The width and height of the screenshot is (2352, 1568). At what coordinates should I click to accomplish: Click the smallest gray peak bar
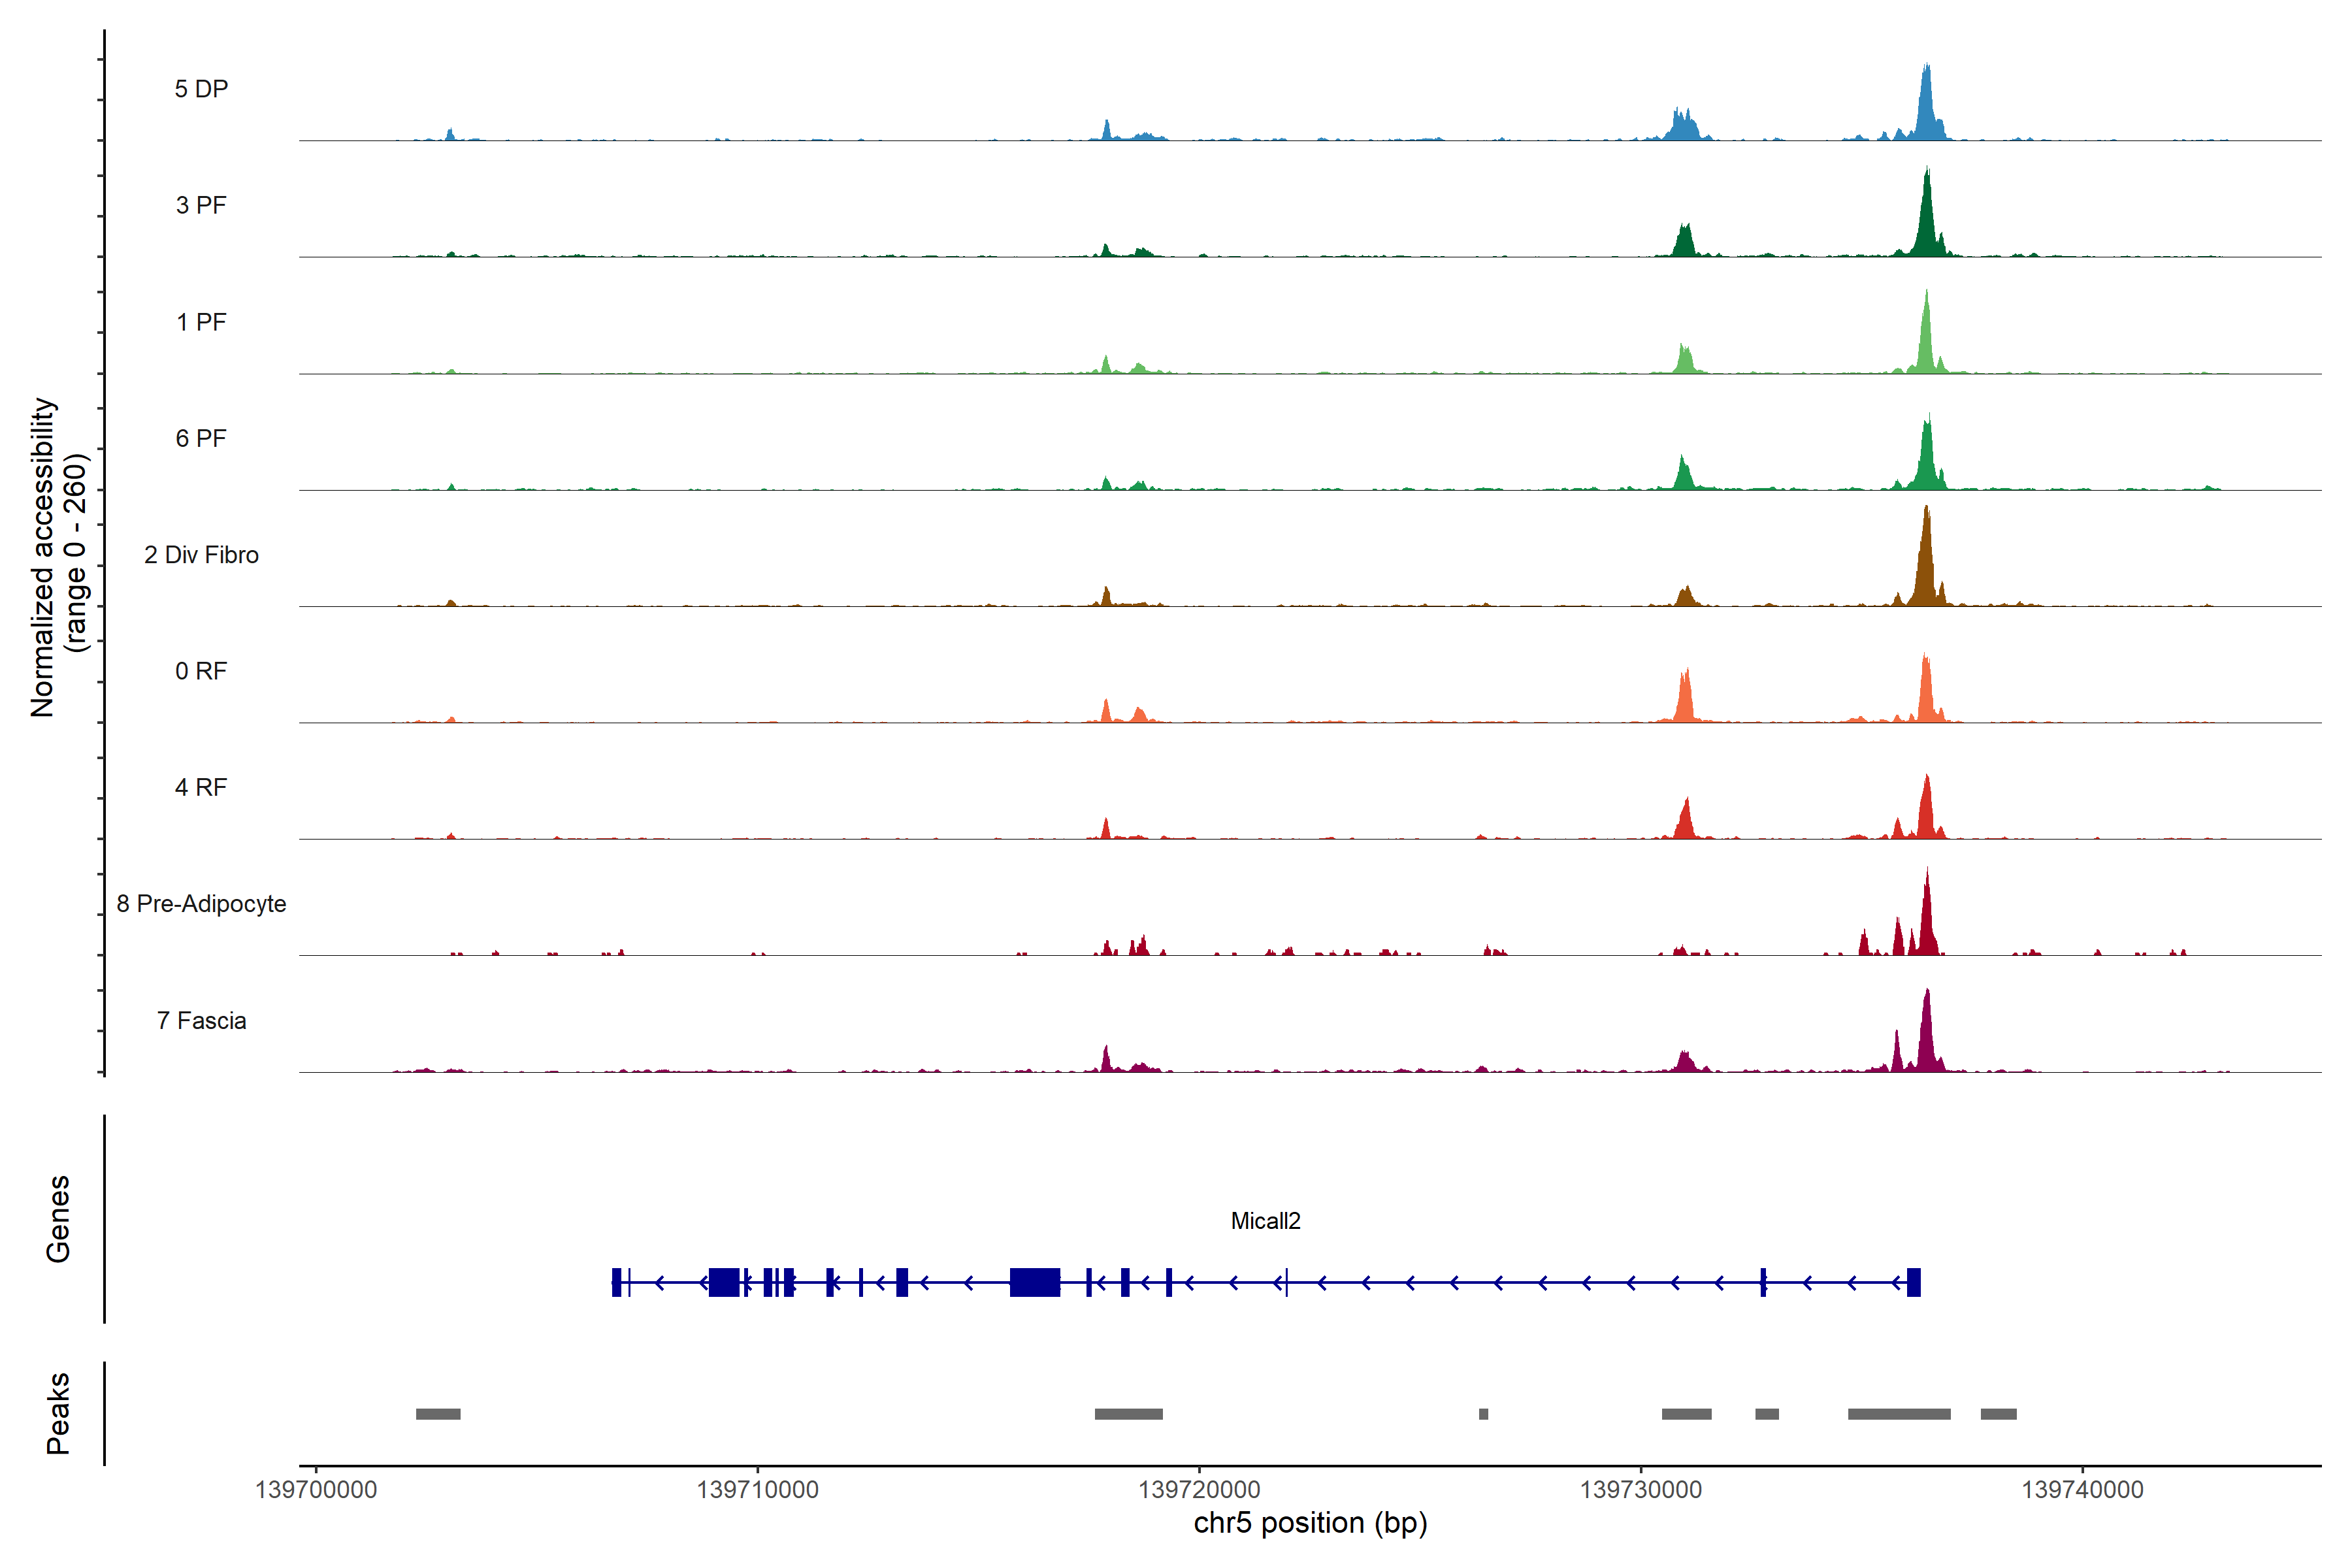point(1483,1414)
